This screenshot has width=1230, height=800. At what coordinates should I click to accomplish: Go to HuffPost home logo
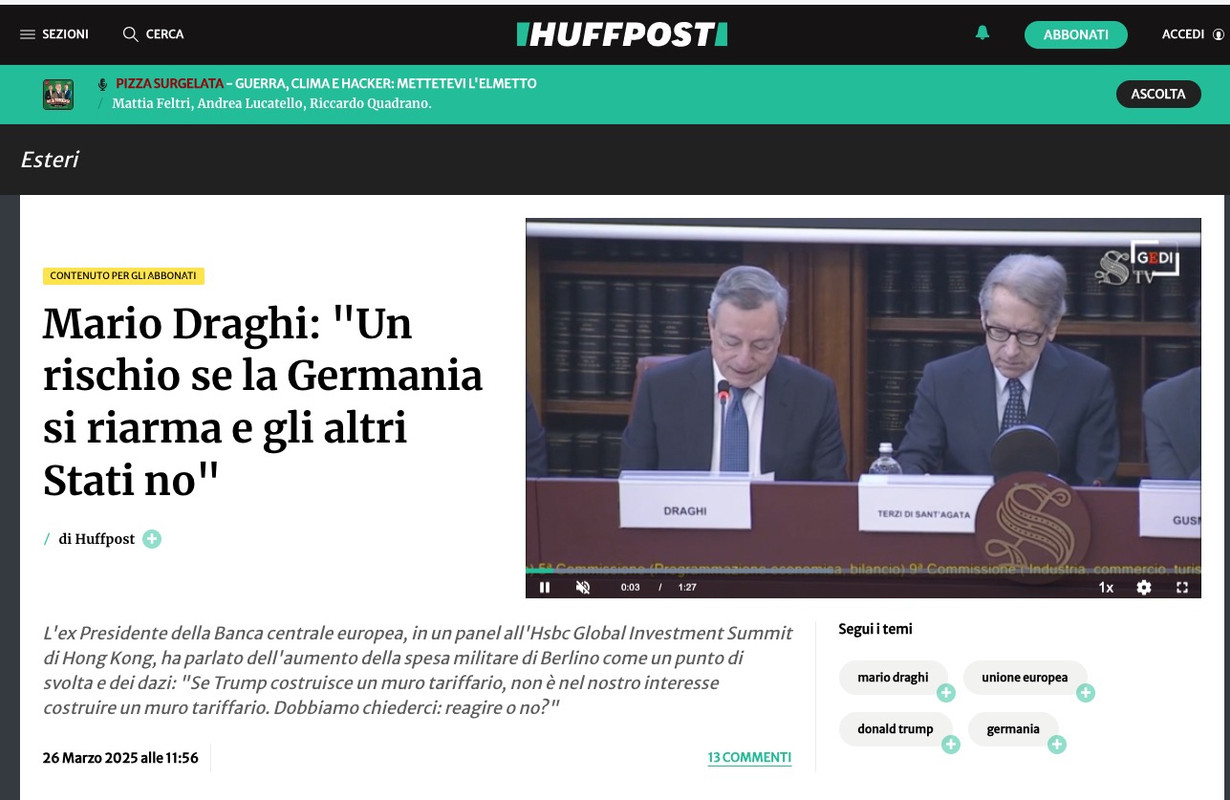(621, 34)
